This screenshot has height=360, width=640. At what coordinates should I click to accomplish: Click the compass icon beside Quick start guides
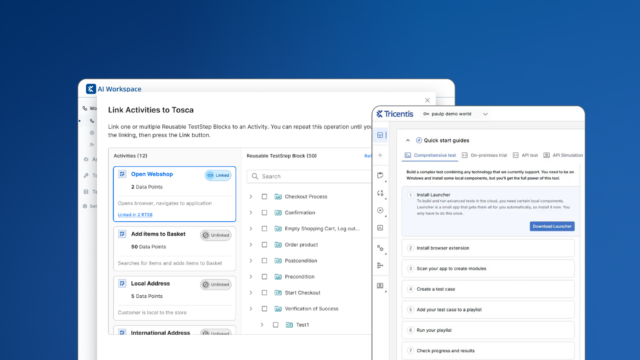tap(419, 140)
